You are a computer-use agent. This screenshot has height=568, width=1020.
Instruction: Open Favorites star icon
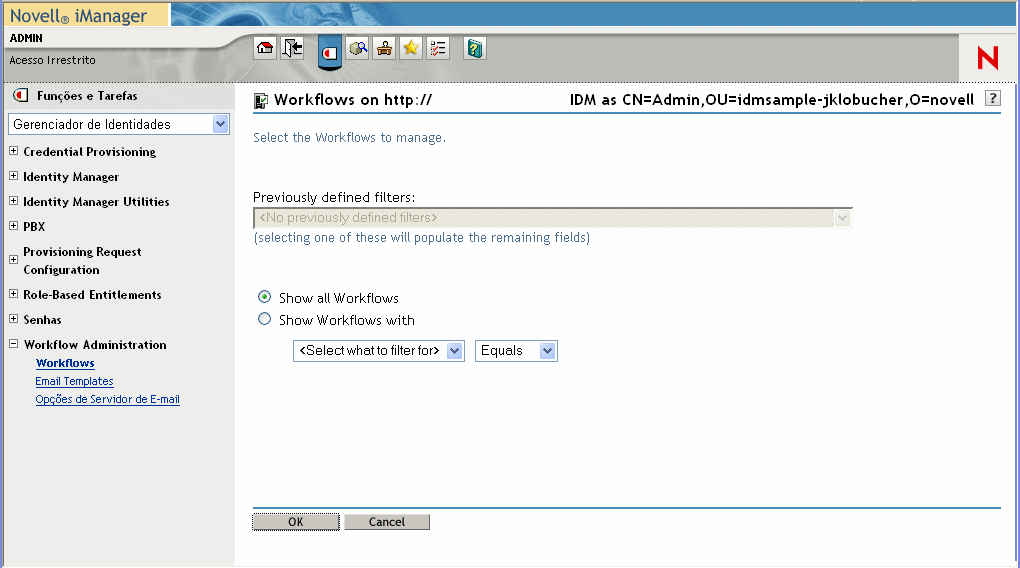(411, 48)
